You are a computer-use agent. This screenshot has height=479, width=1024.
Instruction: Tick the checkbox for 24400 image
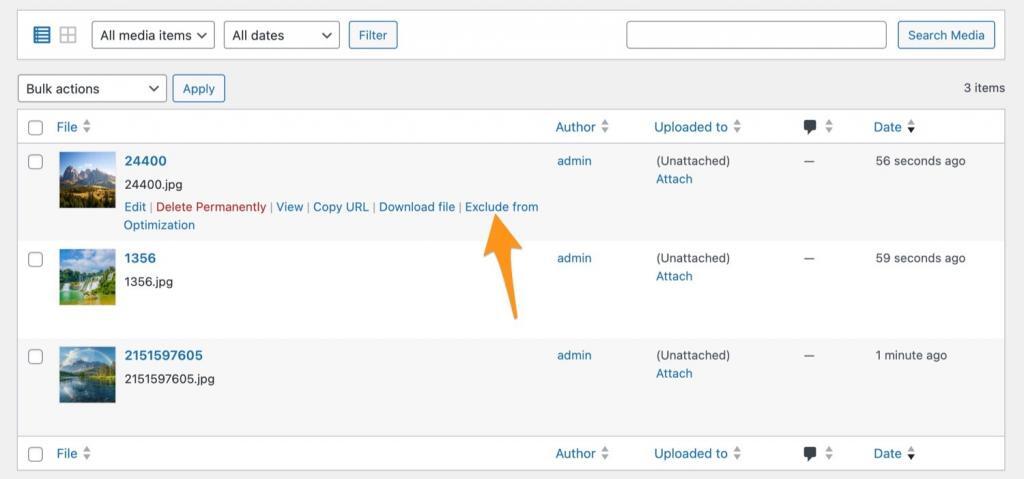coord(35,162)
